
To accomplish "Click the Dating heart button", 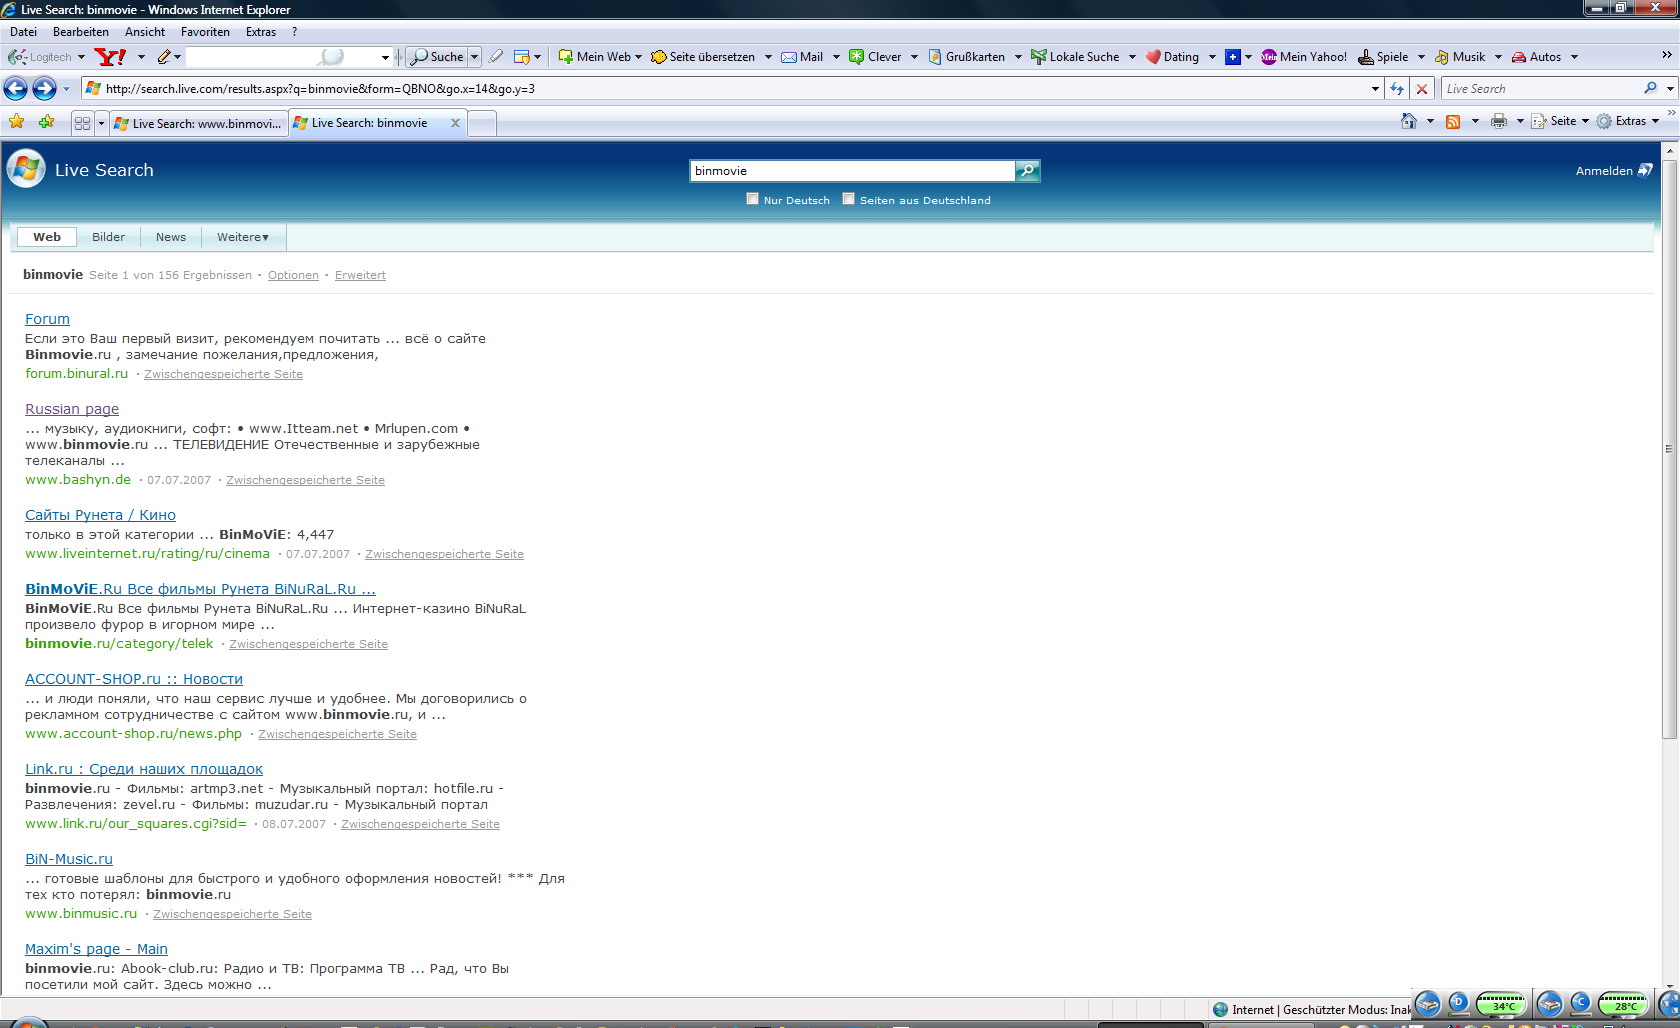I will [1172, 57].
